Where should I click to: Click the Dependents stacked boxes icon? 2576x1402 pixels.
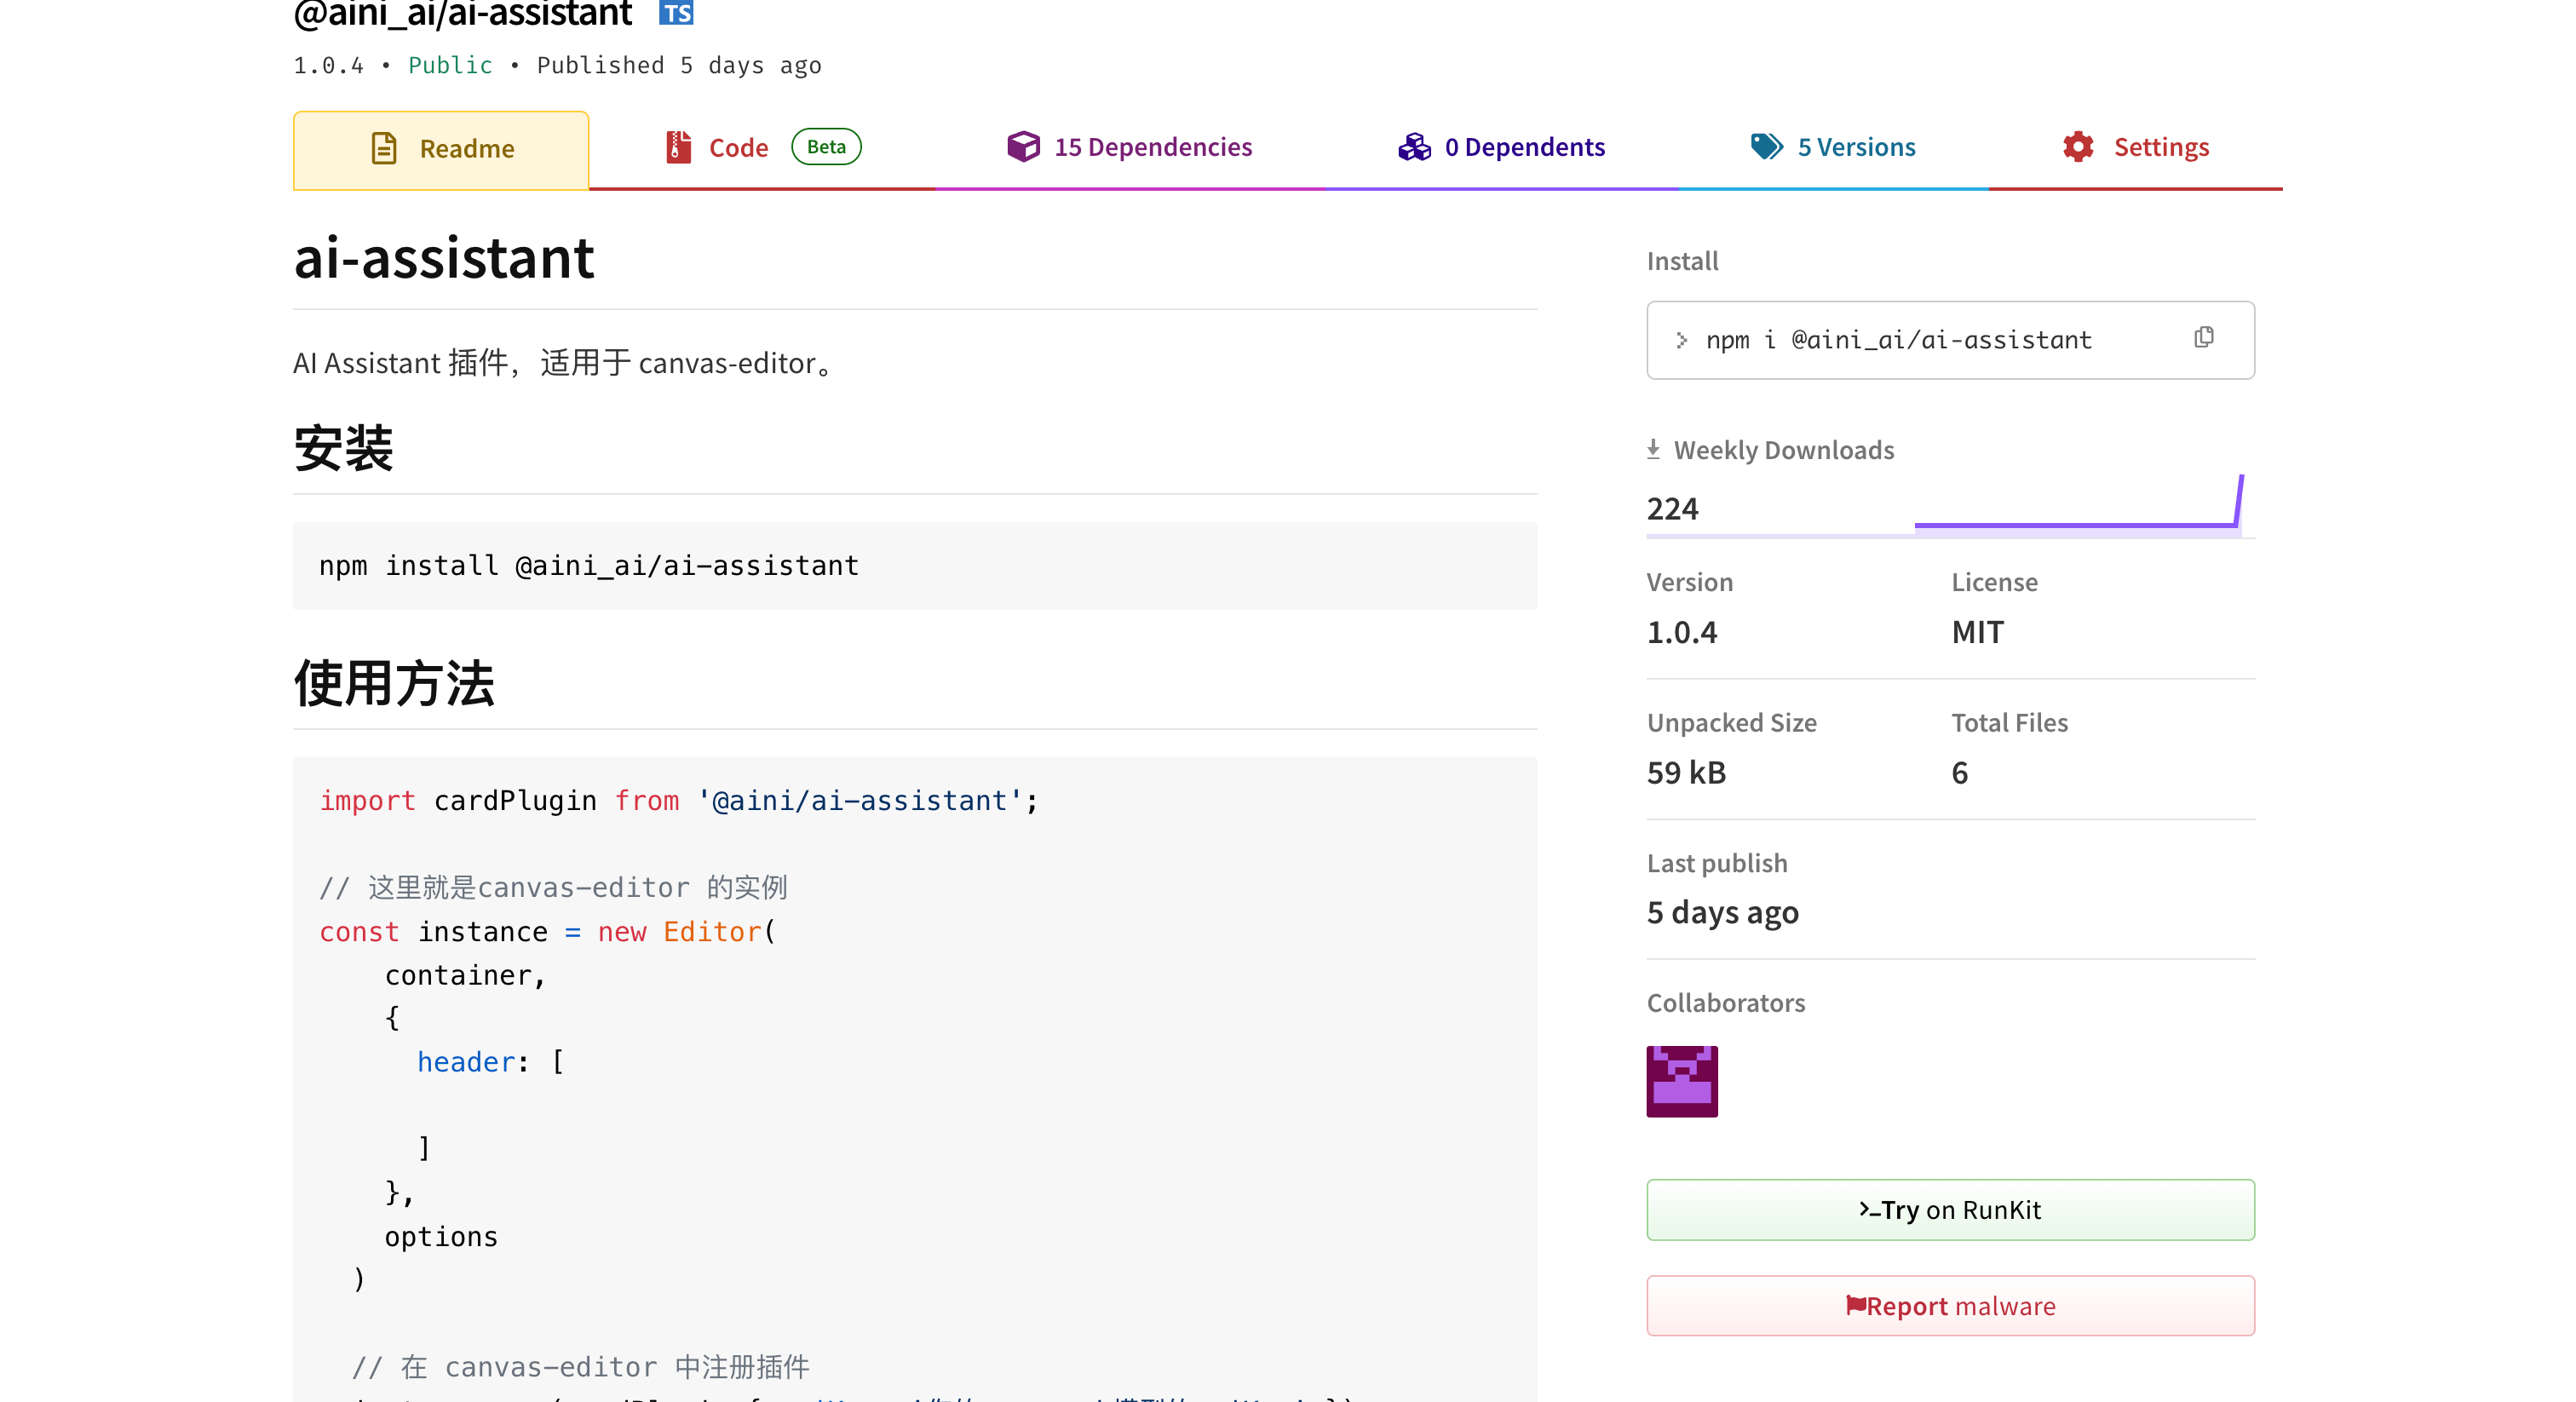pyautogui.click(x=1413, y=147)
